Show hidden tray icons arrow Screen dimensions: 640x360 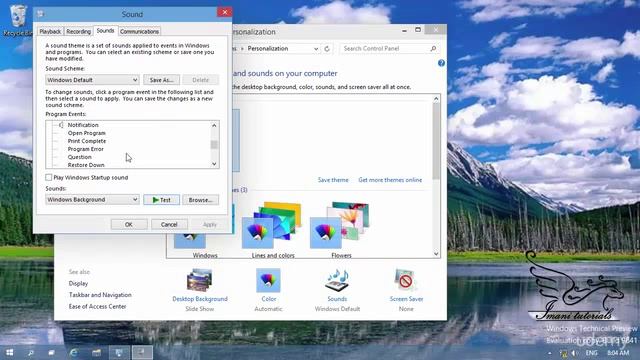(550, 353)
